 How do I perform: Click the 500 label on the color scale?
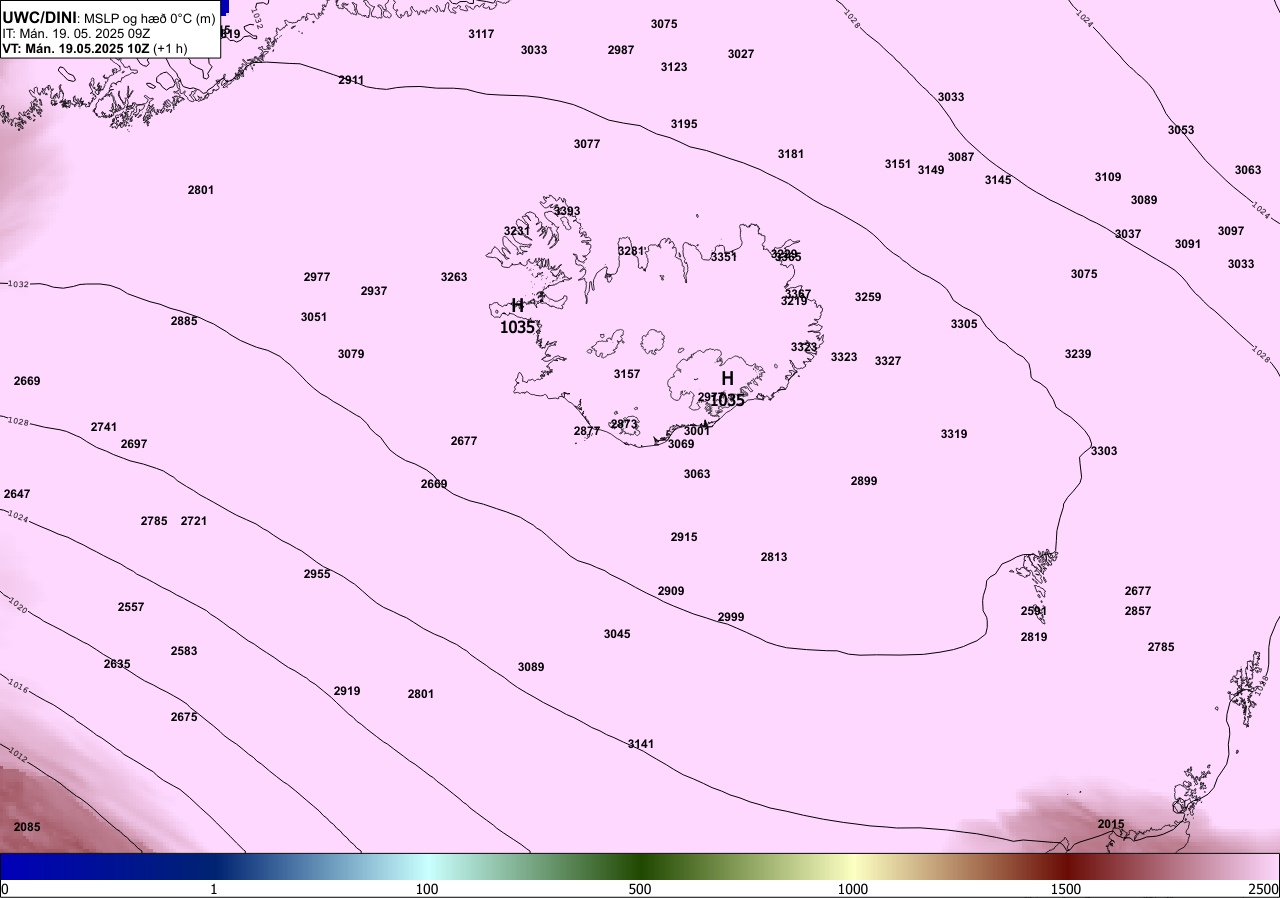click(640, 889)
